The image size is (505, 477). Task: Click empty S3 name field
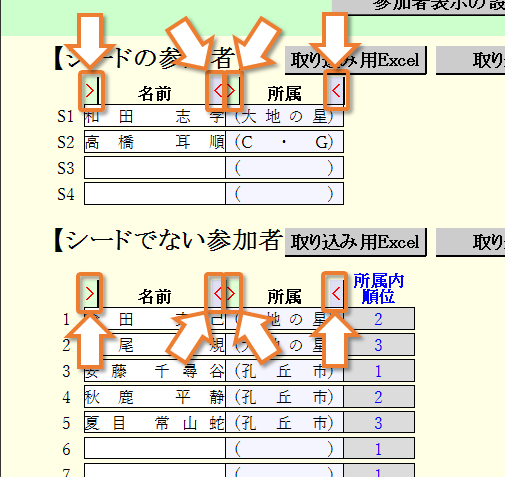(x=155, y=168)
